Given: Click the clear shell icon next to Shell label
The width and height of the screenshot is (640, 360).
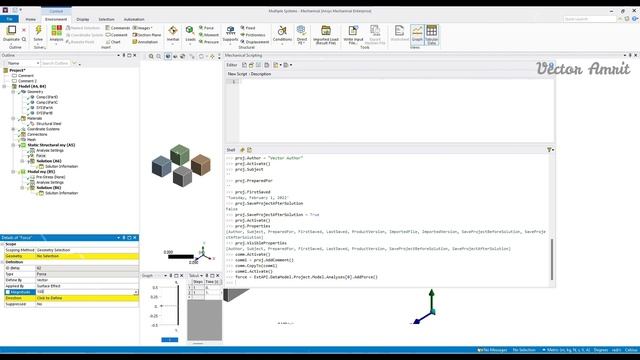Looking at the screenshot, I should (x=242, y=150).
